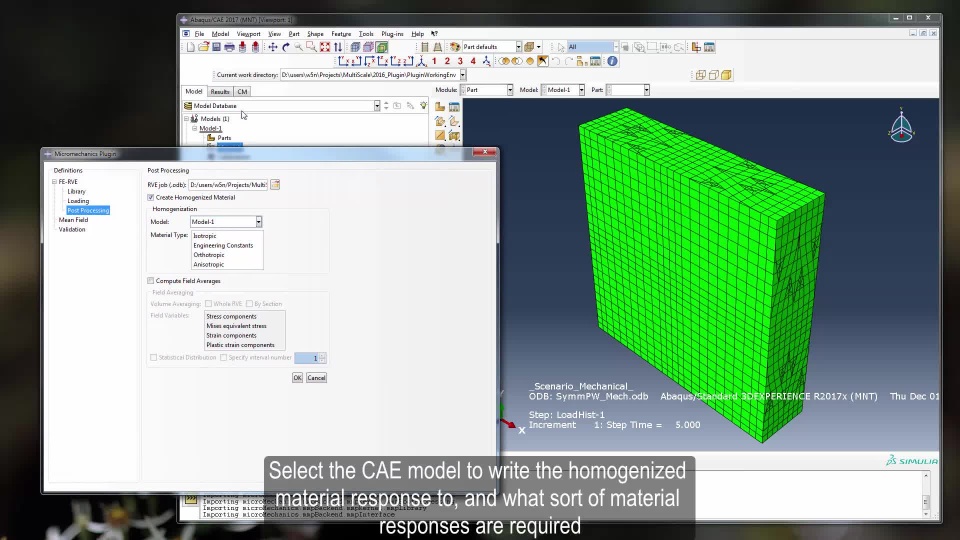Open the work directory dropdown
The image size is (960, 540).
[463, 75]
